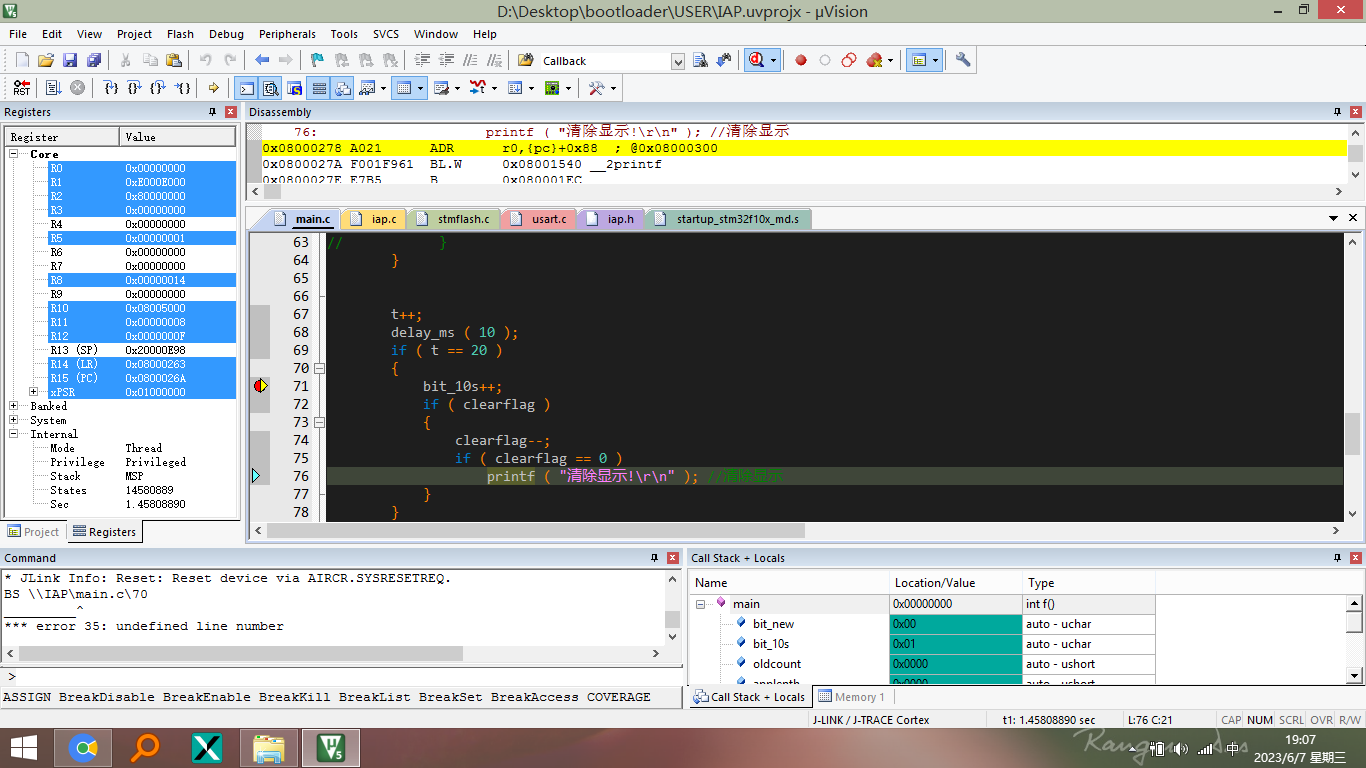Toggle the Disassembly Window button
Image resolution: width=1366 pixels, height=768 pixels.
(x=270, y=88)
